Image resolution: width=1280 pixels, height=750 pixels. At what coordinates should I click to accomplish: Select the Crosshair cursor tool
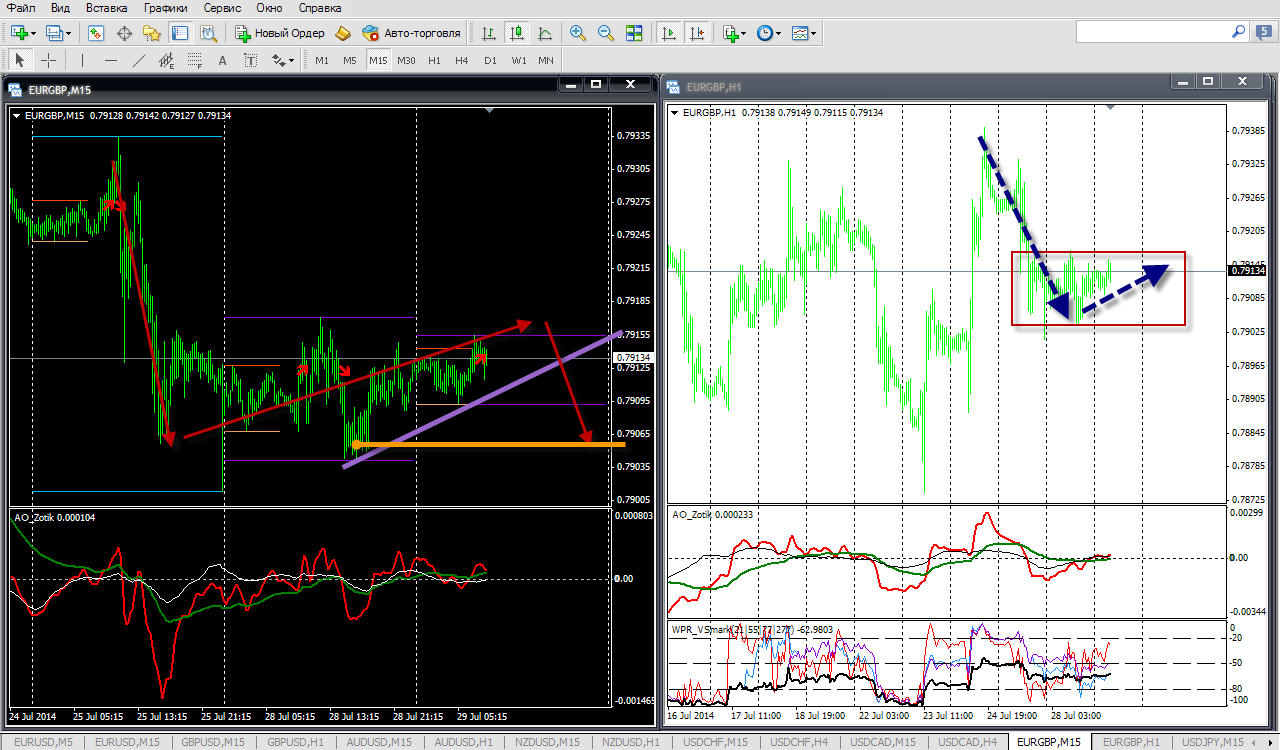tap(48, 60)
